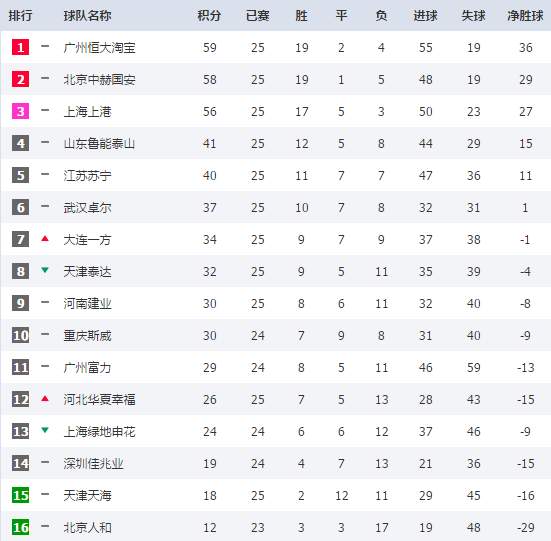
Task: Click the red rank 2 badge
Action: (20, 79)
